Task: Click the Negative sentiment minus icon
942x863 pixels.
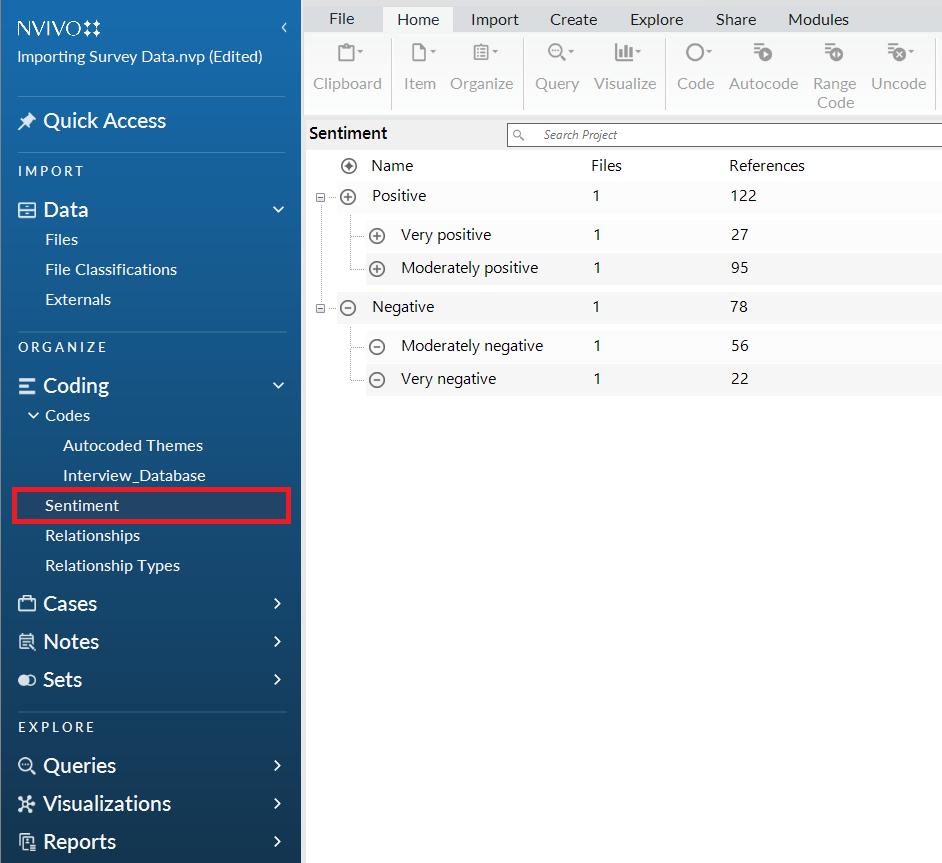Action: pyautogui.click(x=348, y=308)
